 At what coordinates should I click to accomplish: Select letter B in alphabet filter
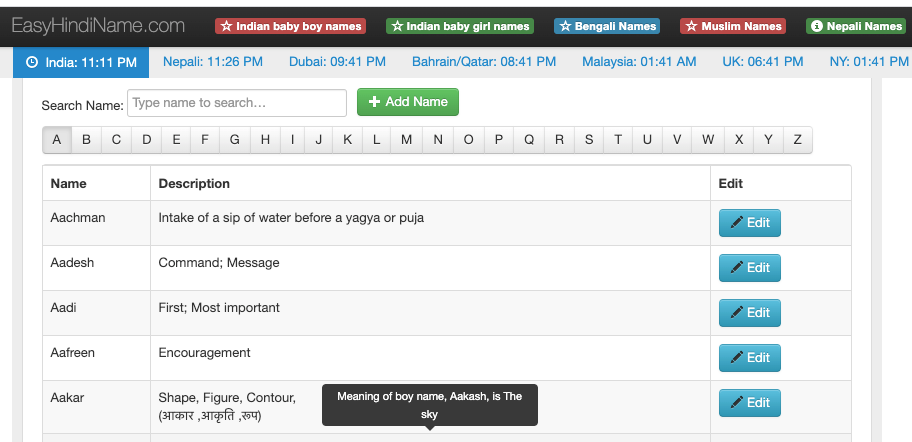coord(86,140)
